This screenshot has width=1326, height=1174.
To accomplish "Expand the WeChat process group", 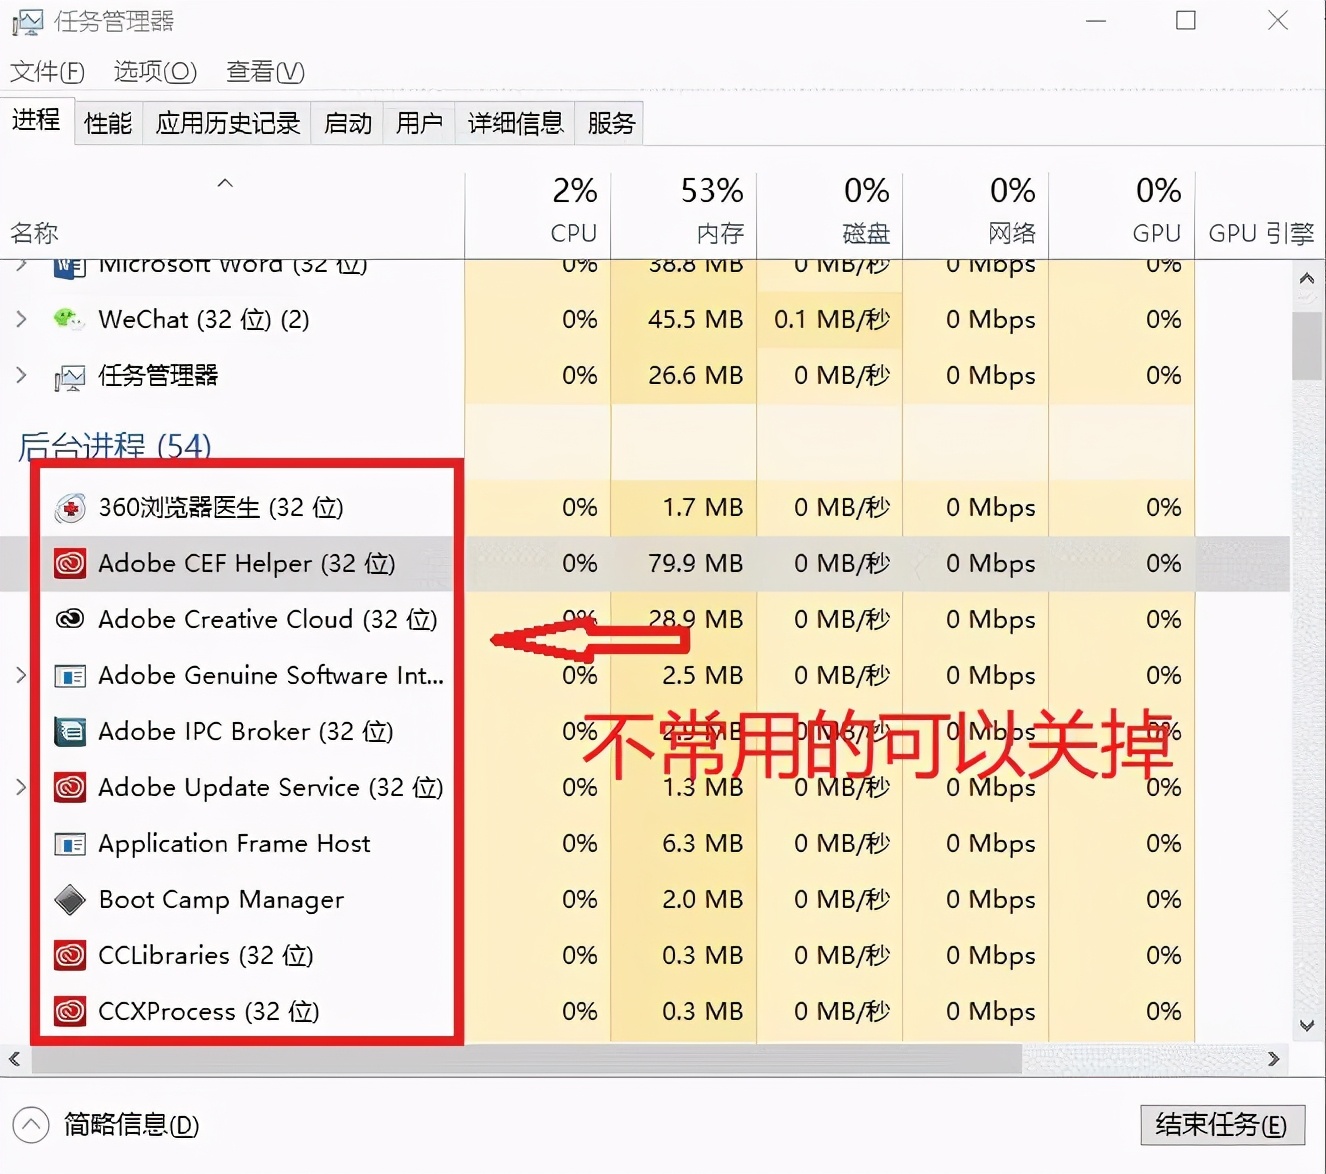I will click(20, 319).
